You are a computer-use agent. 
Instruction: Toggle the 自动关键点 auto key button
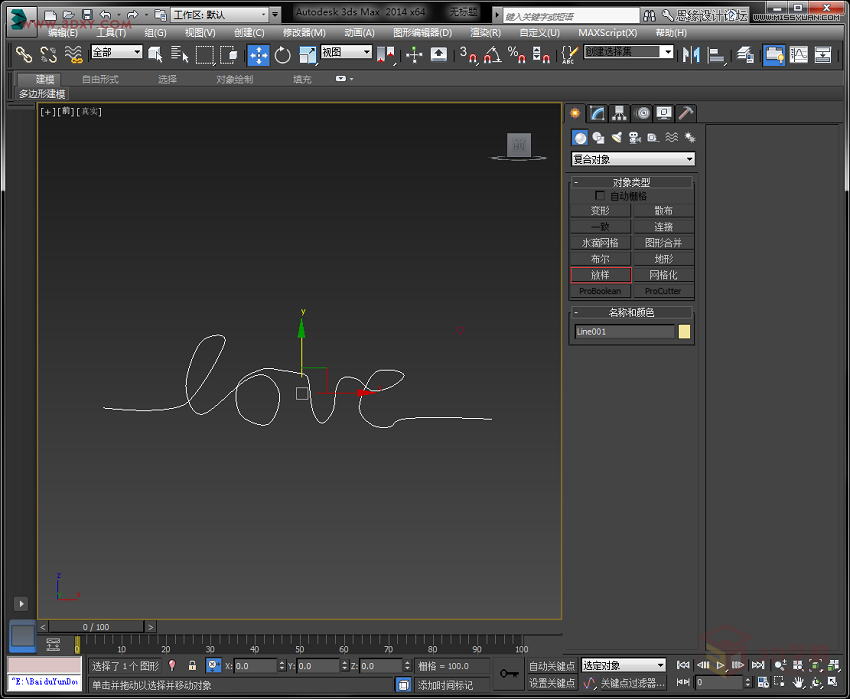552,666
